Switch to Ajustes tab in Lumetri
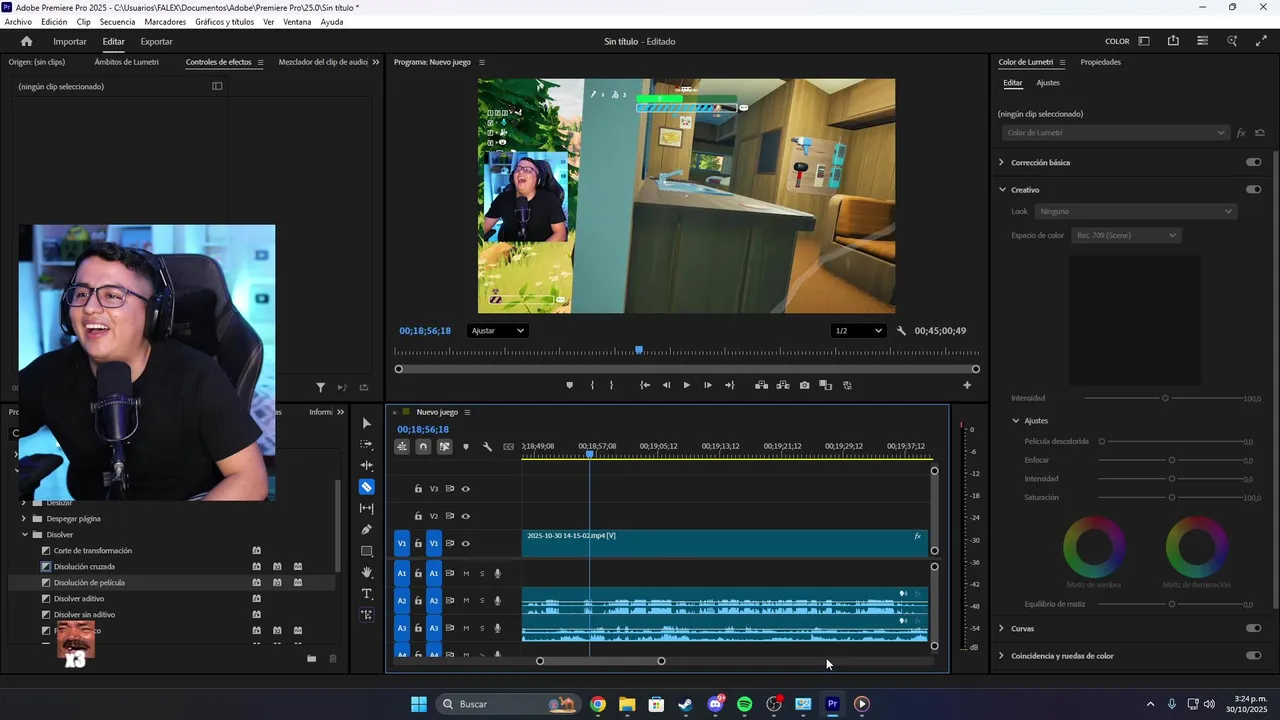This screenshot has width=1280, height=720. 1048,83
